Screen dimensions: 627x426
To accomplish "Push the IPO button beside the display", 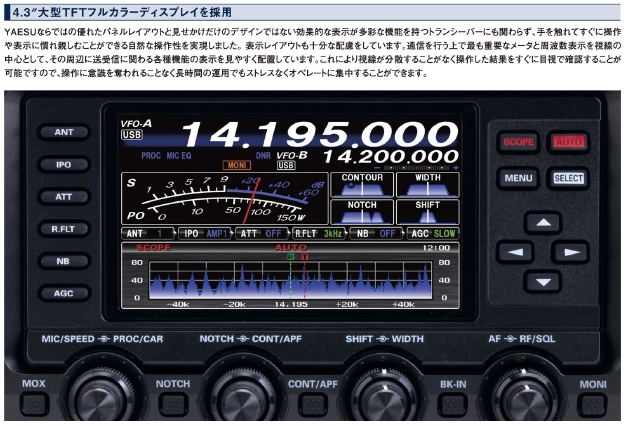I will (64, 164).
